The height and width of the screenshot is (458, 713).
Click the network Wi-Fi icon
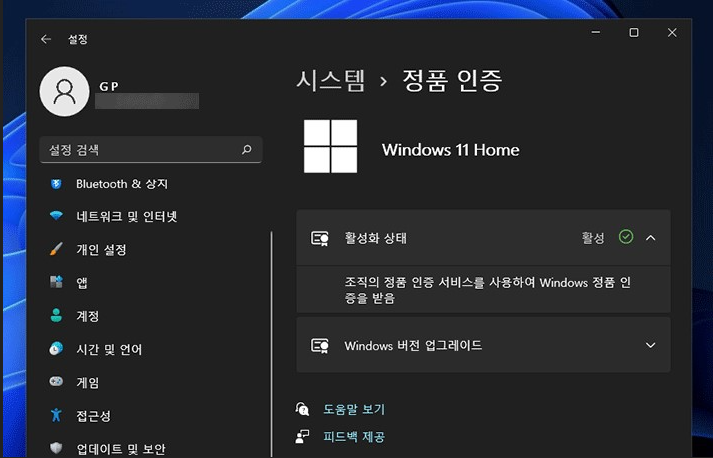pos(56,216)
